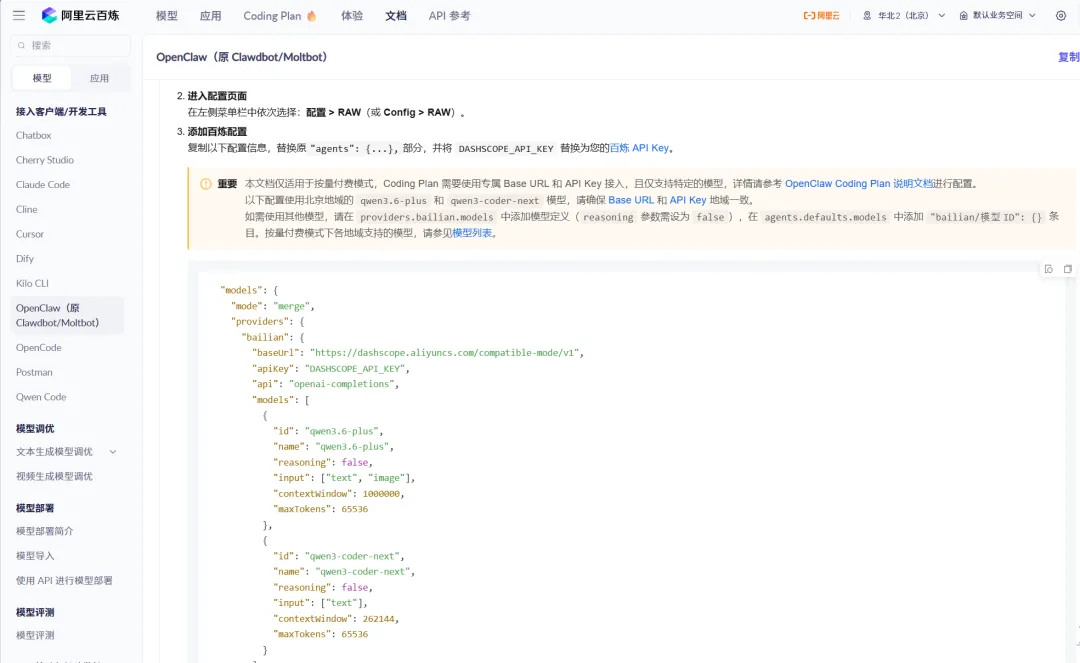Open the settings gear icon
Screen dimensions: 1080x663
click(1061, 15)
